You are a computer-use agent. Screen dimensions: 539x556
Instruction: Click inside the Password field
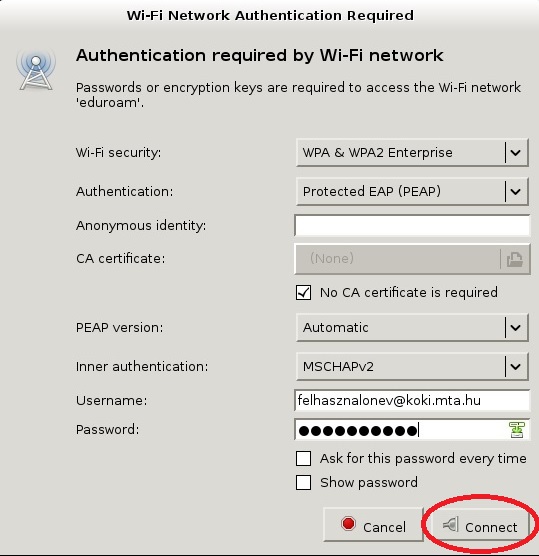click(x=412, y=430)
